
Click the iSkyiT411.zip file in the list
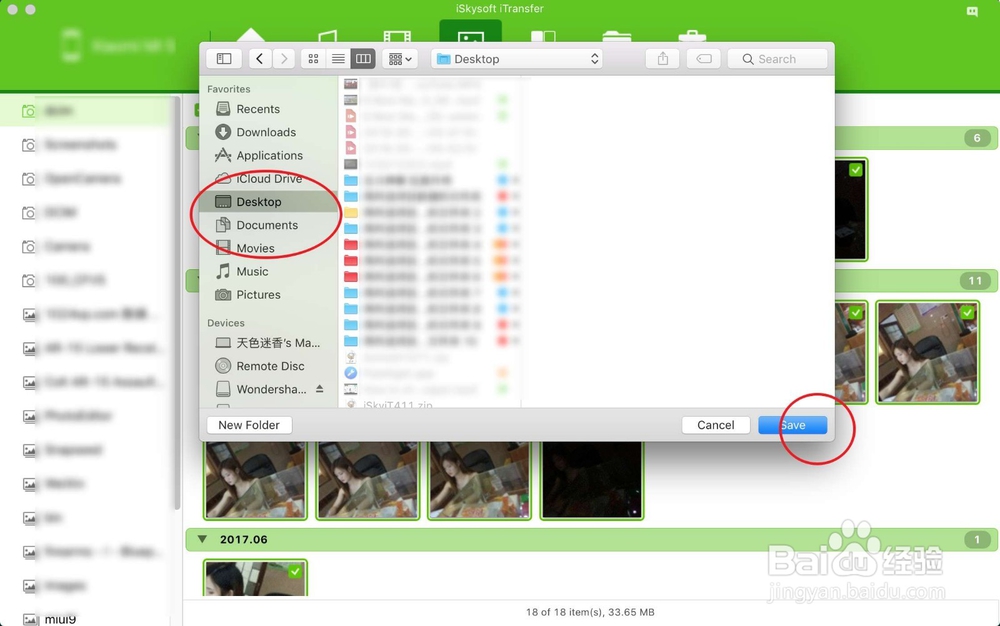point(397,405)
